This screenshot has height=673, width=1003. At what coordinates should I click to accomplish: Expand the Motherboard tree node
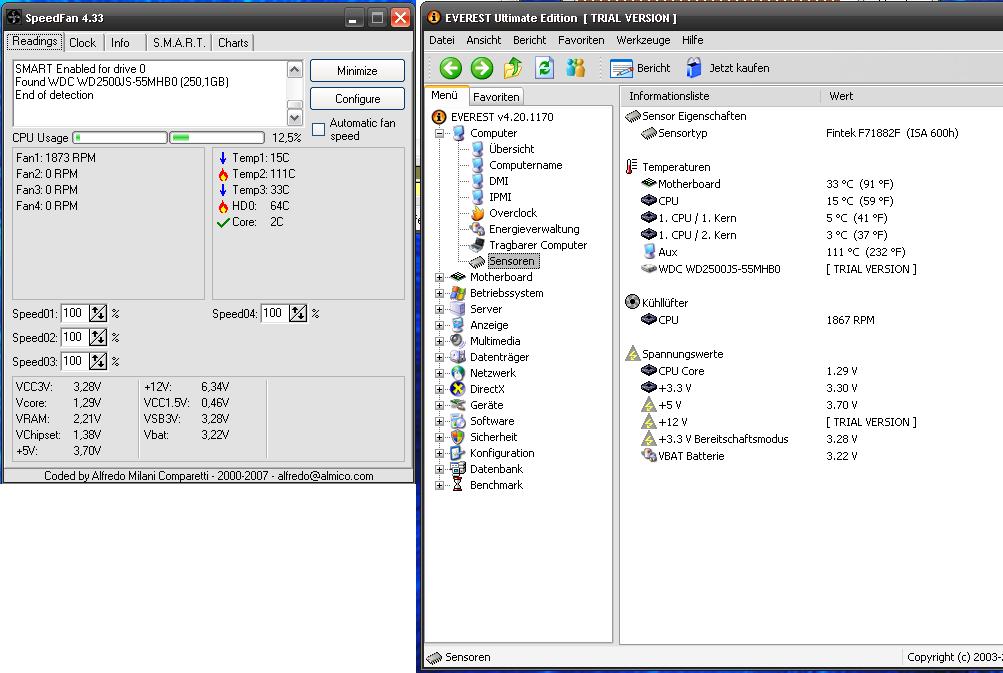pyautogui.click(x=439, y=277)
